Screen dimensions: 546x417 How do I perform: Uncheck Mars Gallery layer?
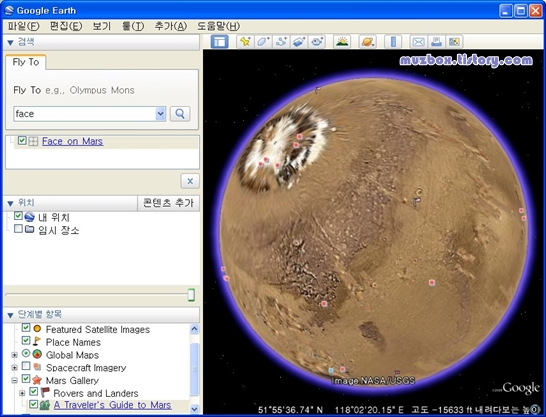(x=26, y=378)
